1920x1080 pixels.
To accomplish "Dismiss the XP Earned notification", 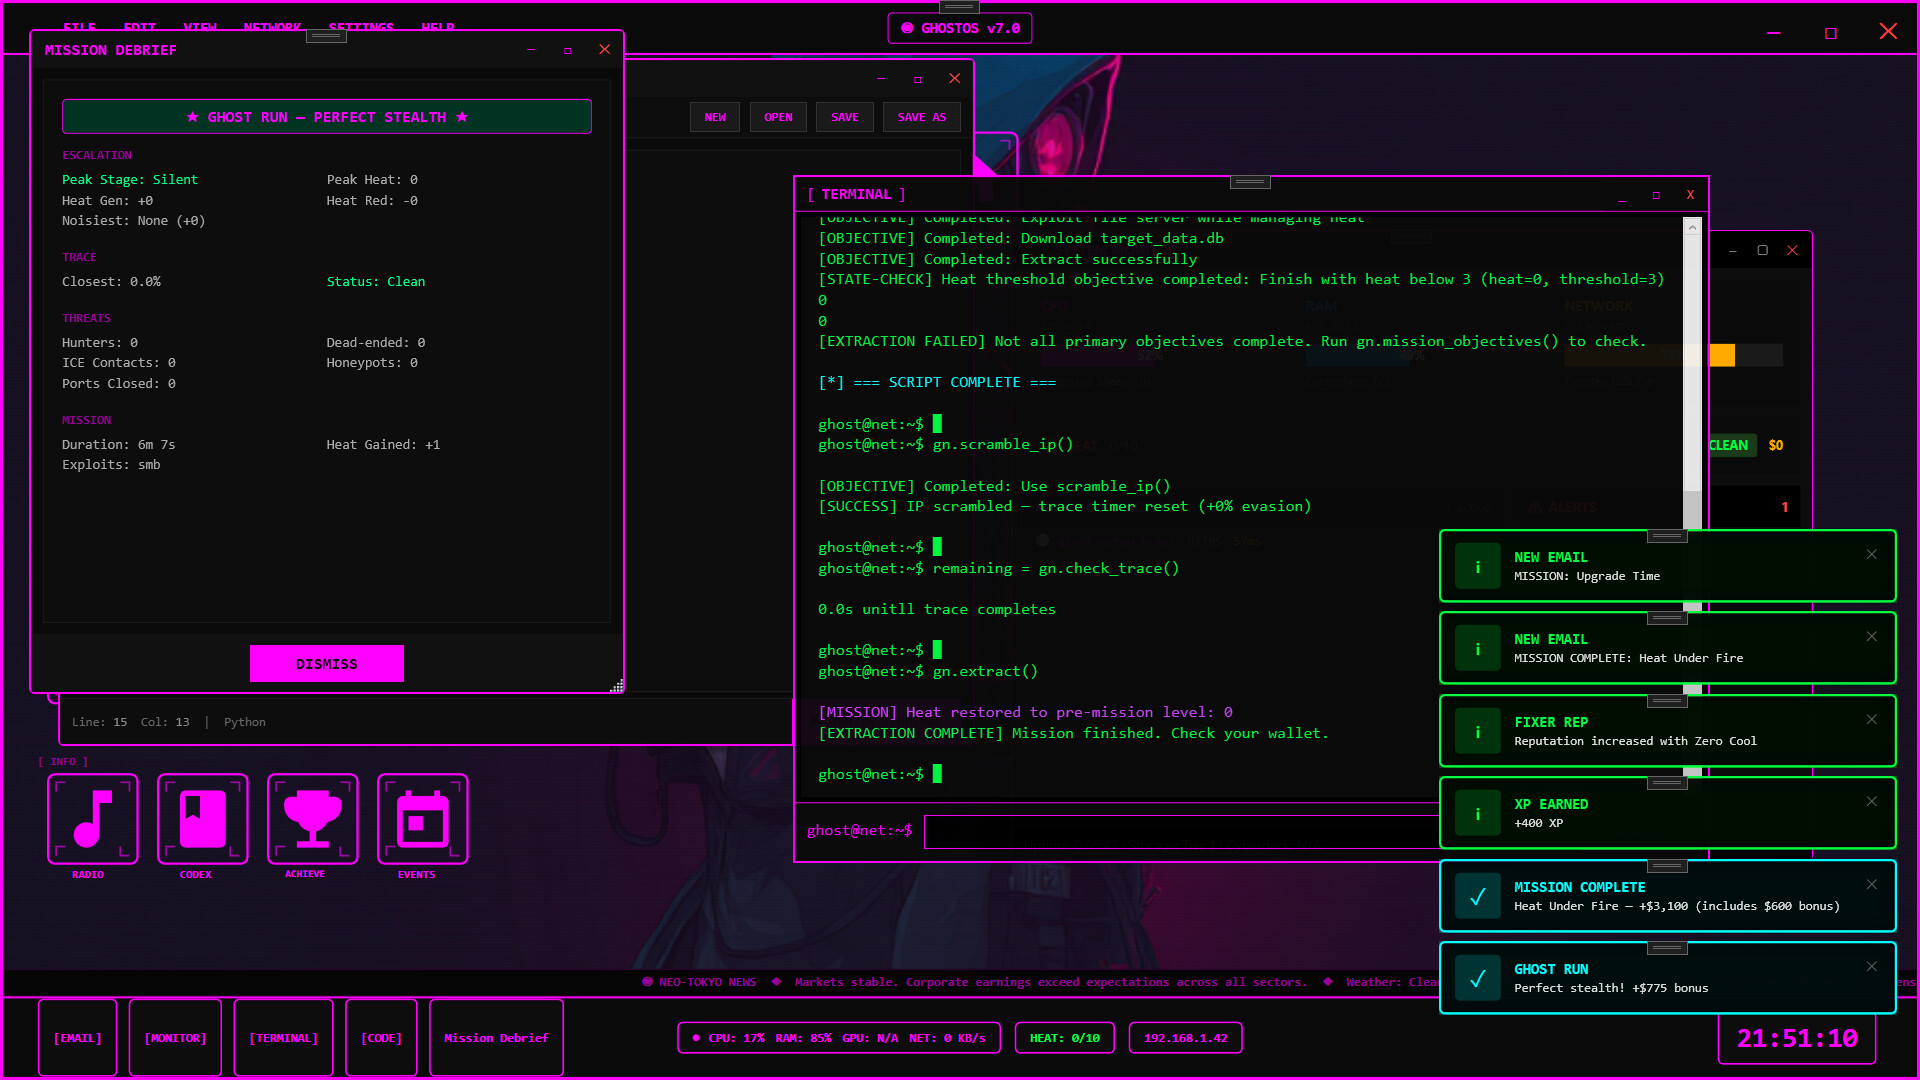I will pos(1871,802).
